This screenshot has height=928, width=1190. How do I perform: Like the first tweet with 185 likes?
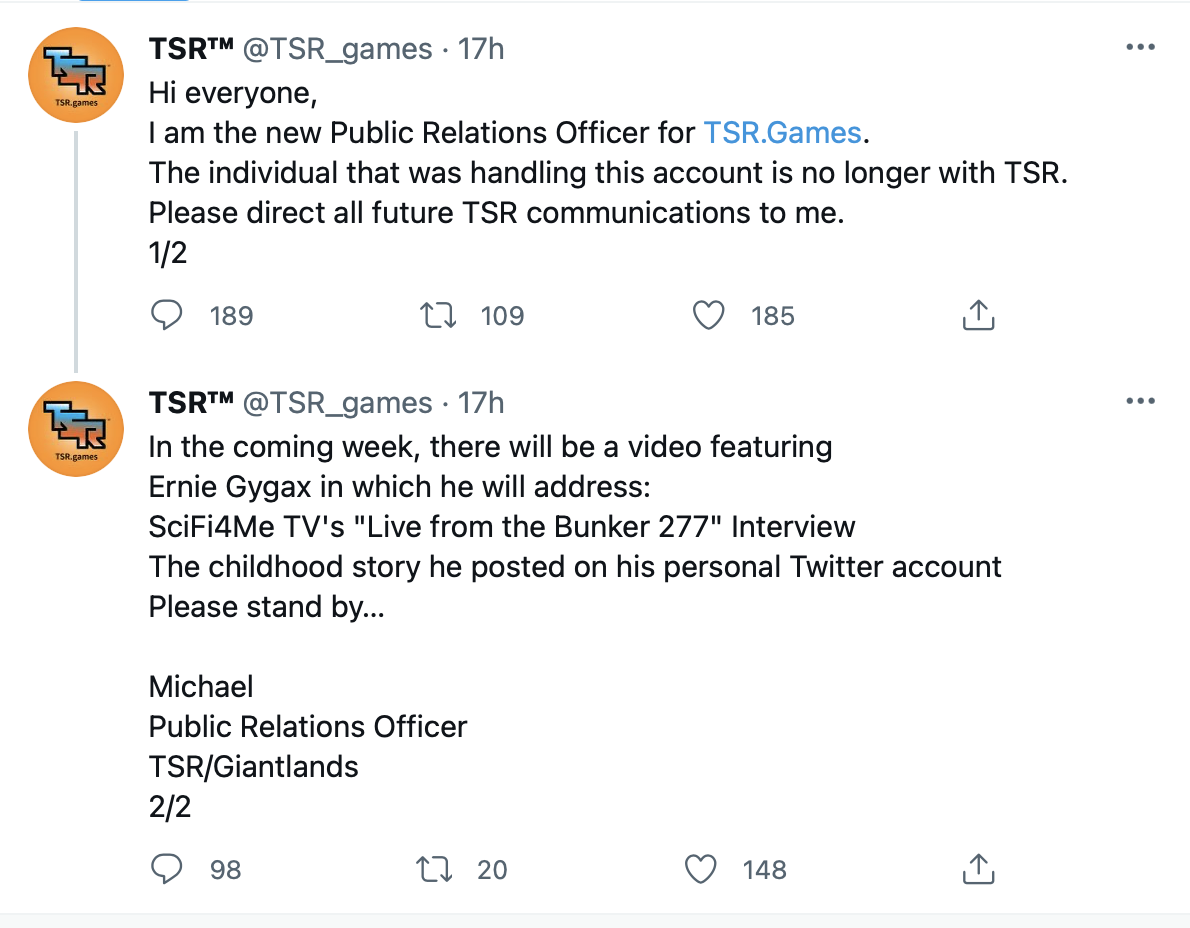click(x=709, y=316)
